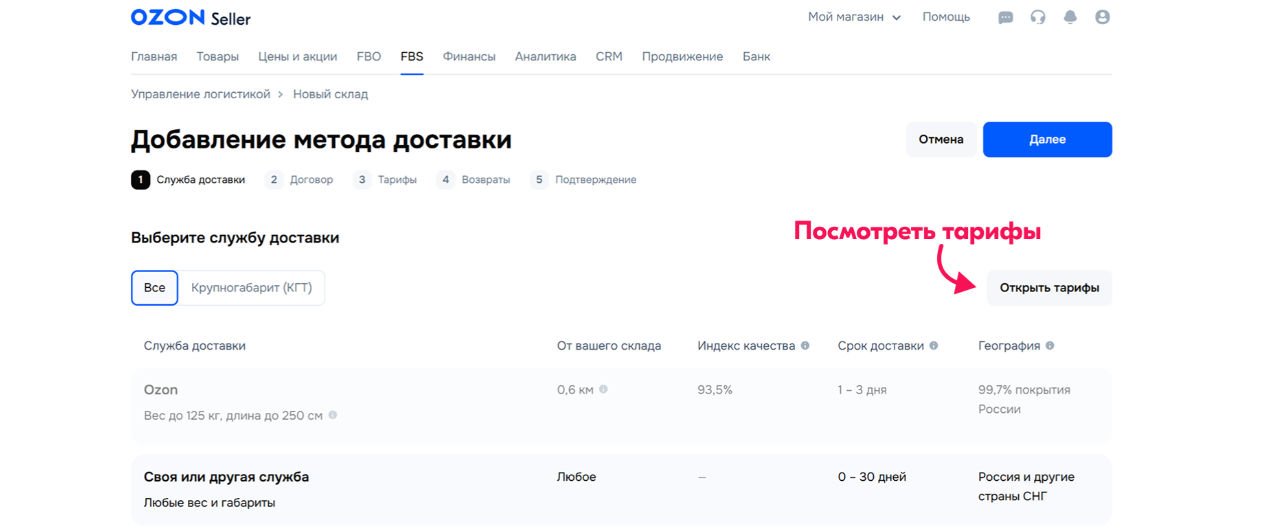Select the Все filter
1280x531 pixels.
tap(154, 288)
